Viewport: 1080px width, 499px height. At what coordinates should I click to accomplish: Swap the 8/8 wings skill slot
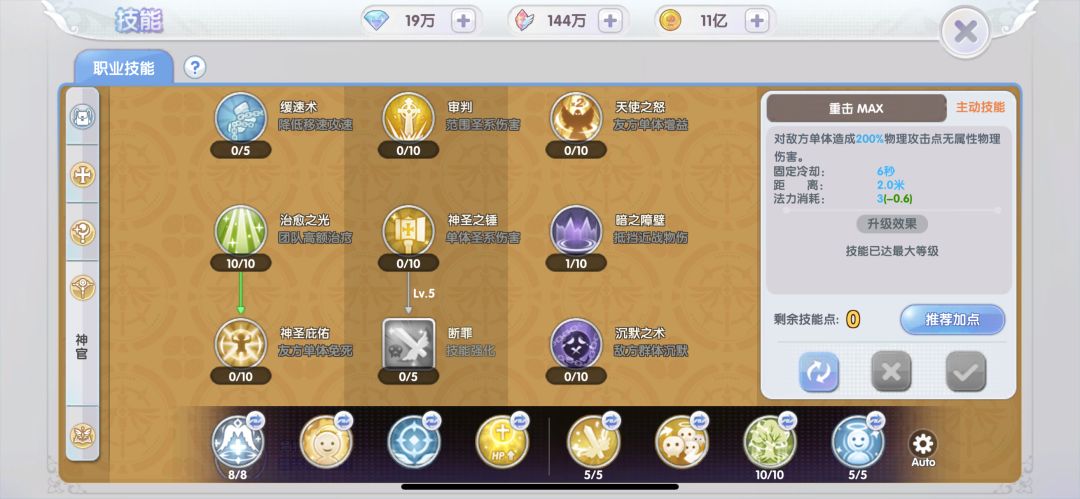256,420
